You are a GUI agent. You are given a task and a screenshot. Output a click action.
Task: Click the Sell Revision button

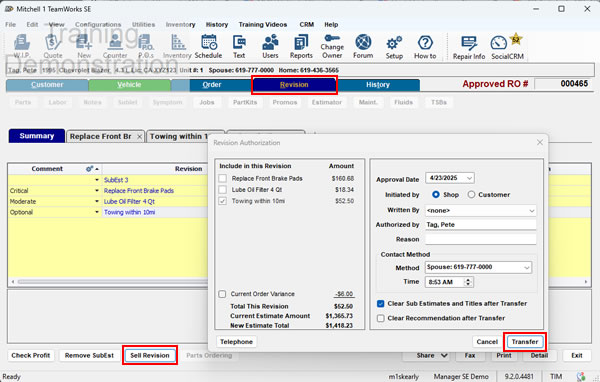pos(150,356)
